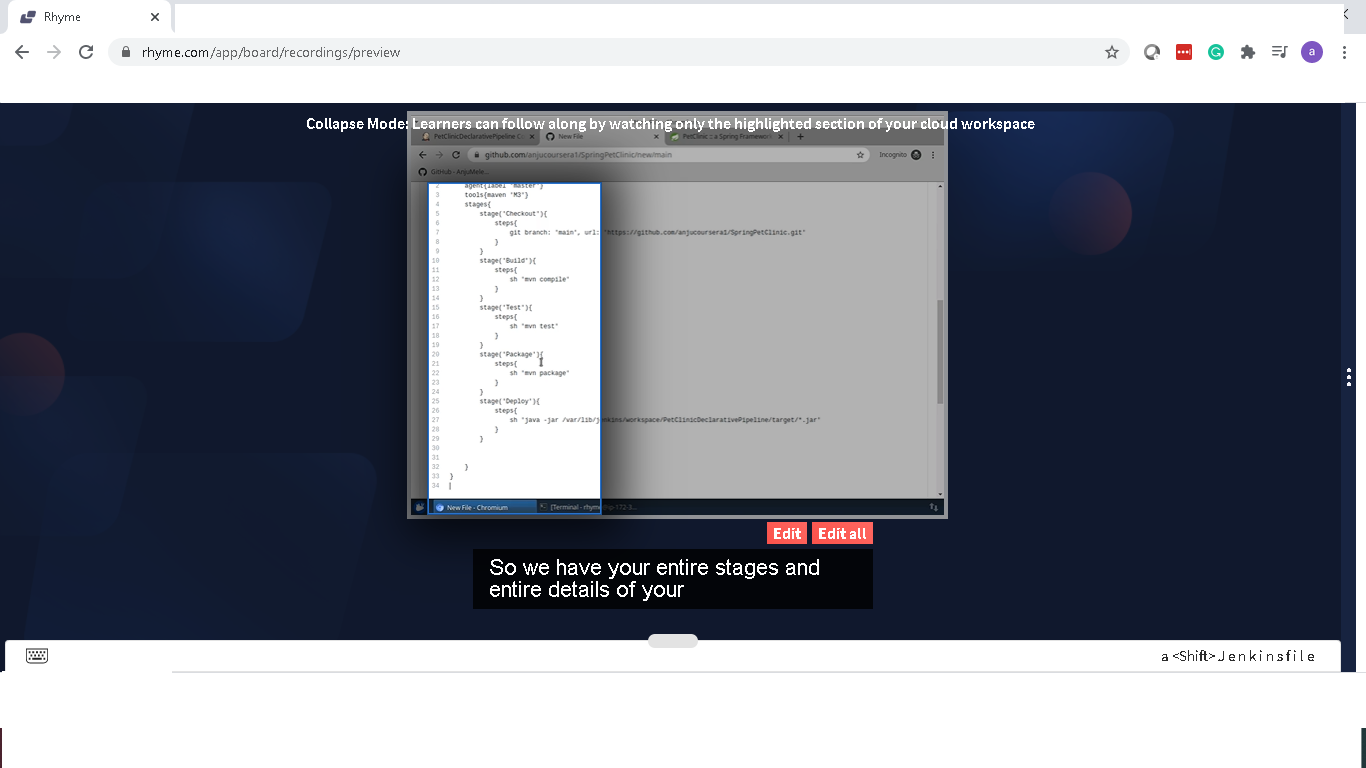Select the PetClinicDeclarativePipeline tab in recorded browser

click(478, 136)
